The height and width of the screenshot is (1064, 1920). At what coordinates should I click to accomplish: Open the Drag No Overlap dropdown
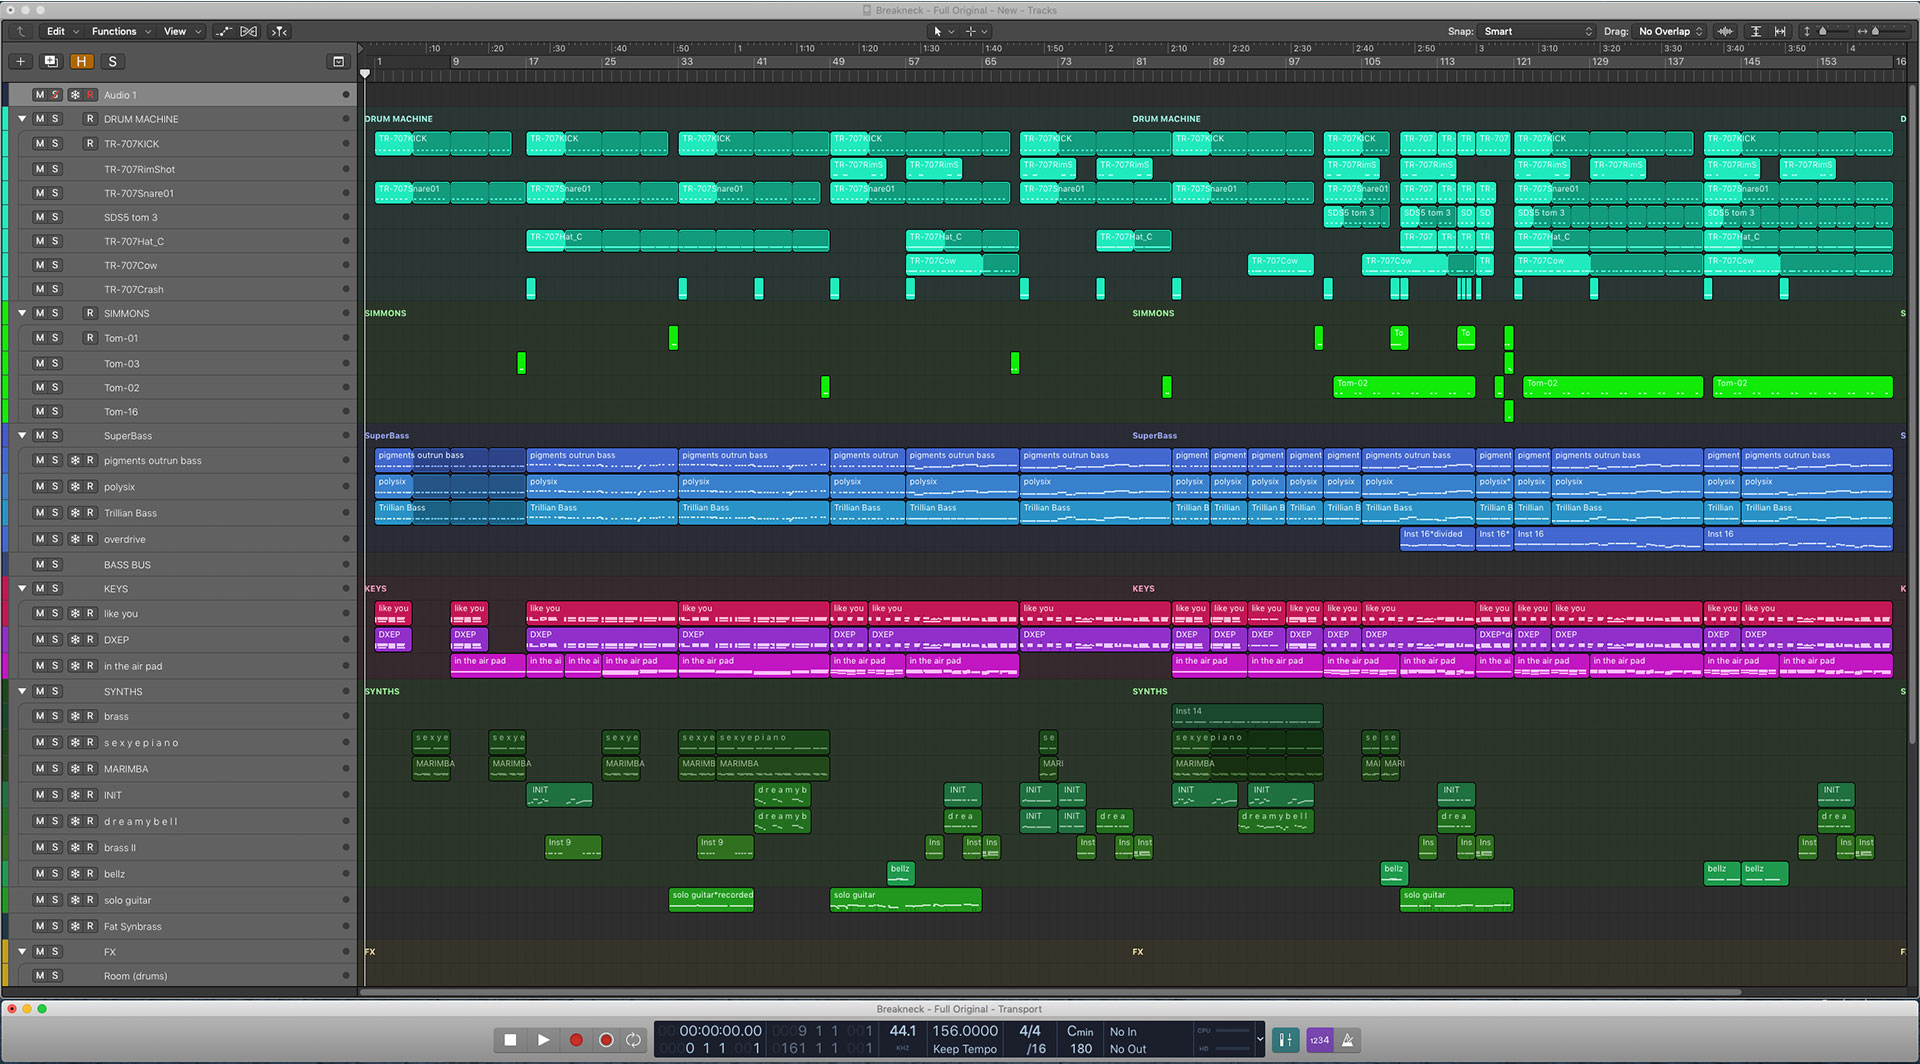(1670, 31)
